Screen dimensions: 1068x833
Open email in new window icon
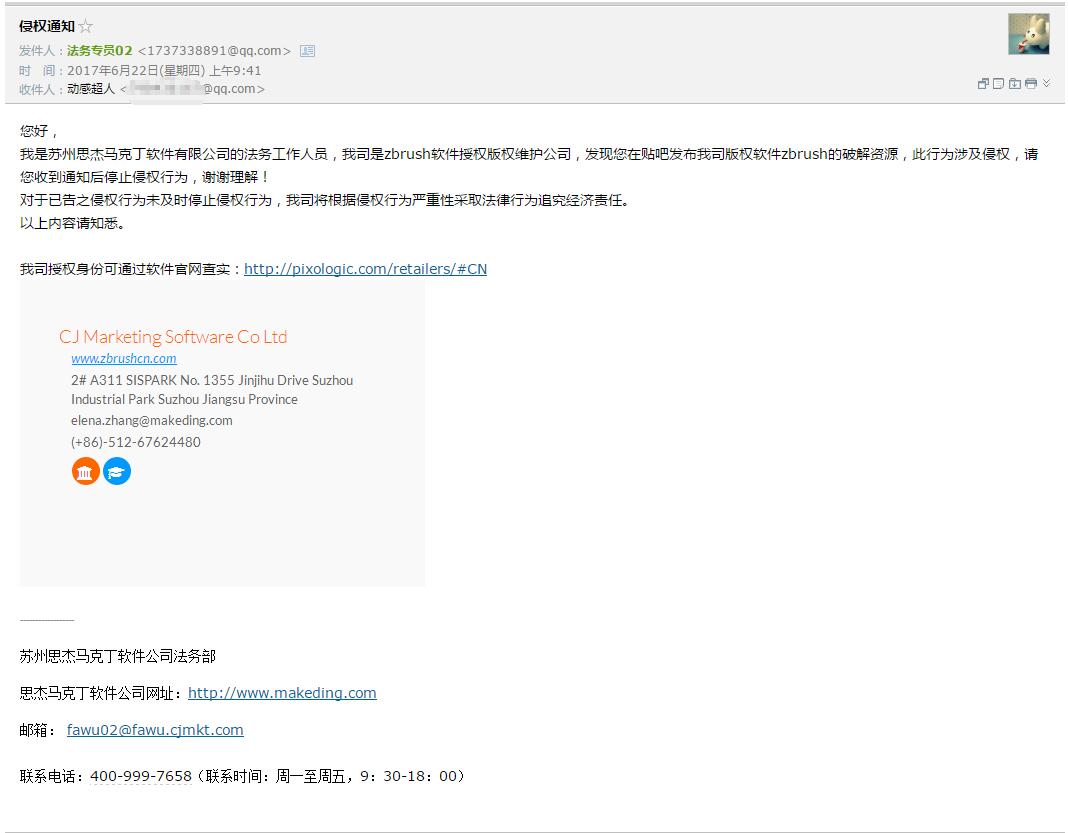click(983, 84)
